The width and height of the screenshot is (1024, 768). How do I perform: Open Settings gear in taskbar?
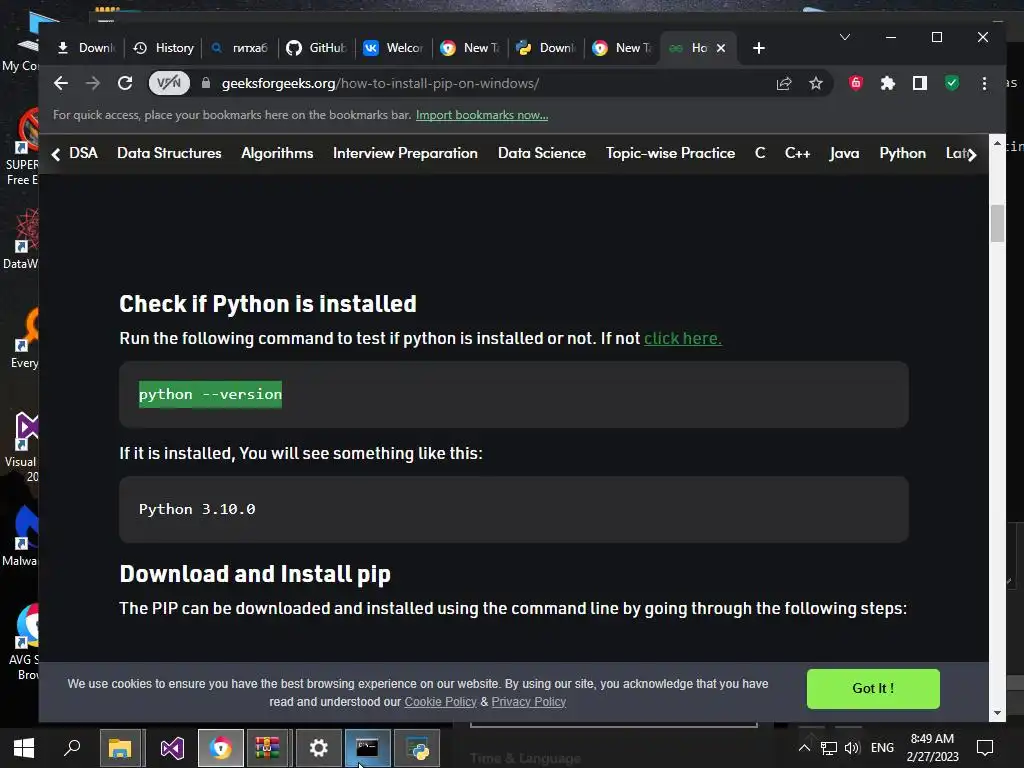[318, 748]
